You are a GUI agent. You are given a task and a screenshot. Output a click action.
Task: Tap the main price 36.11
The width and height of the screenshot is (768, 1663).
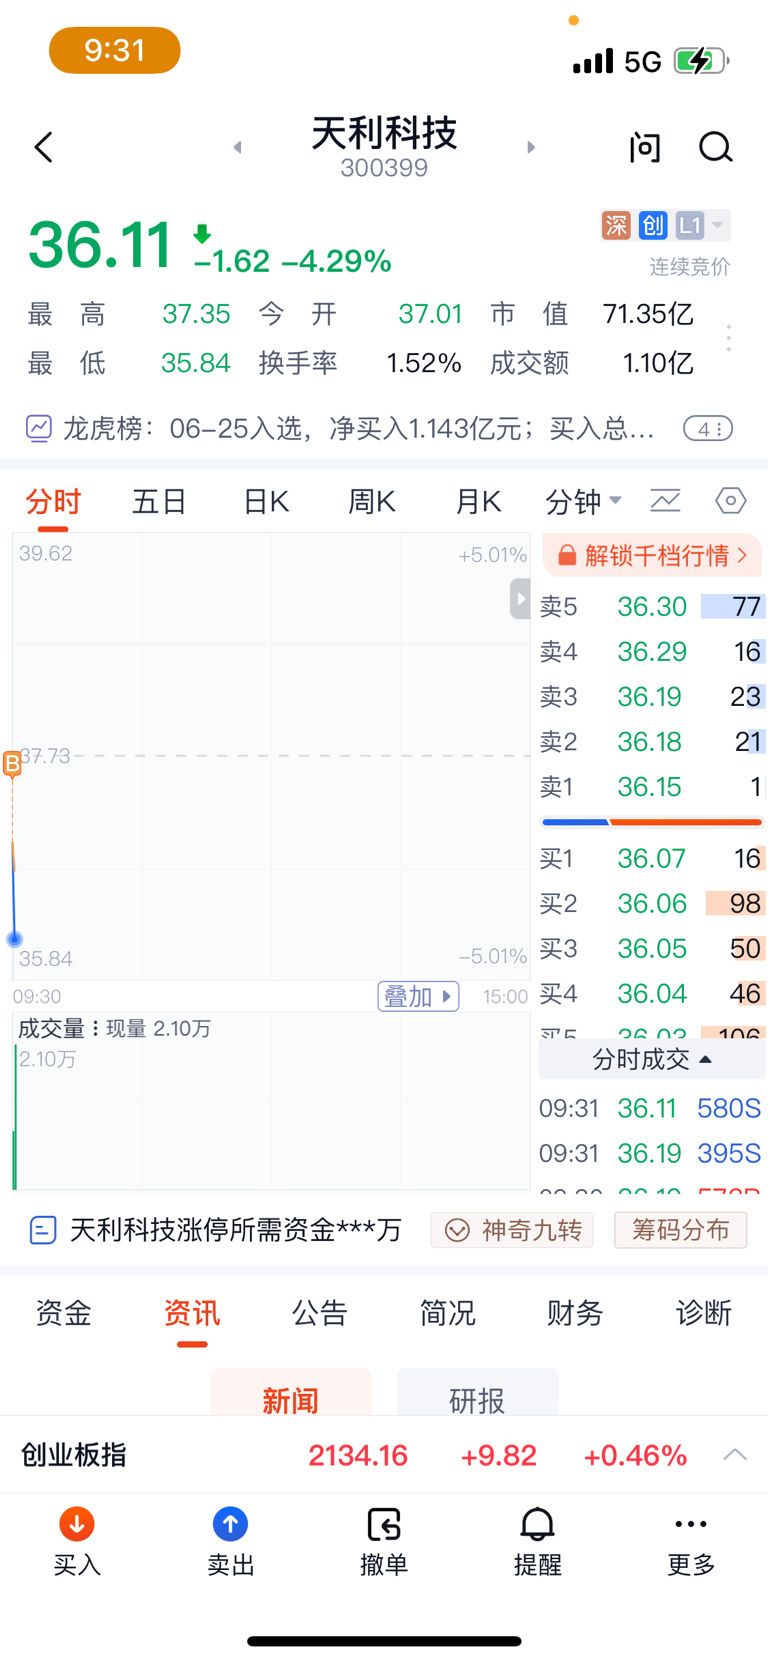(100, 244)
